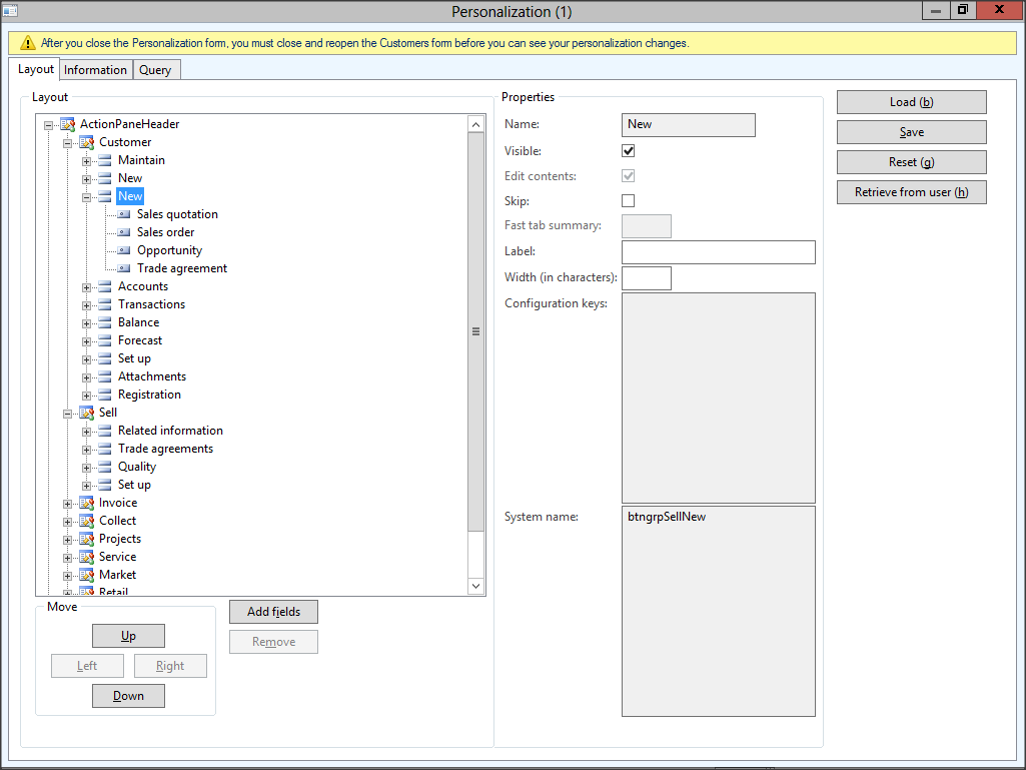Click the Maintain group icon
This screenshot has width=1026, height=770.
105,160
